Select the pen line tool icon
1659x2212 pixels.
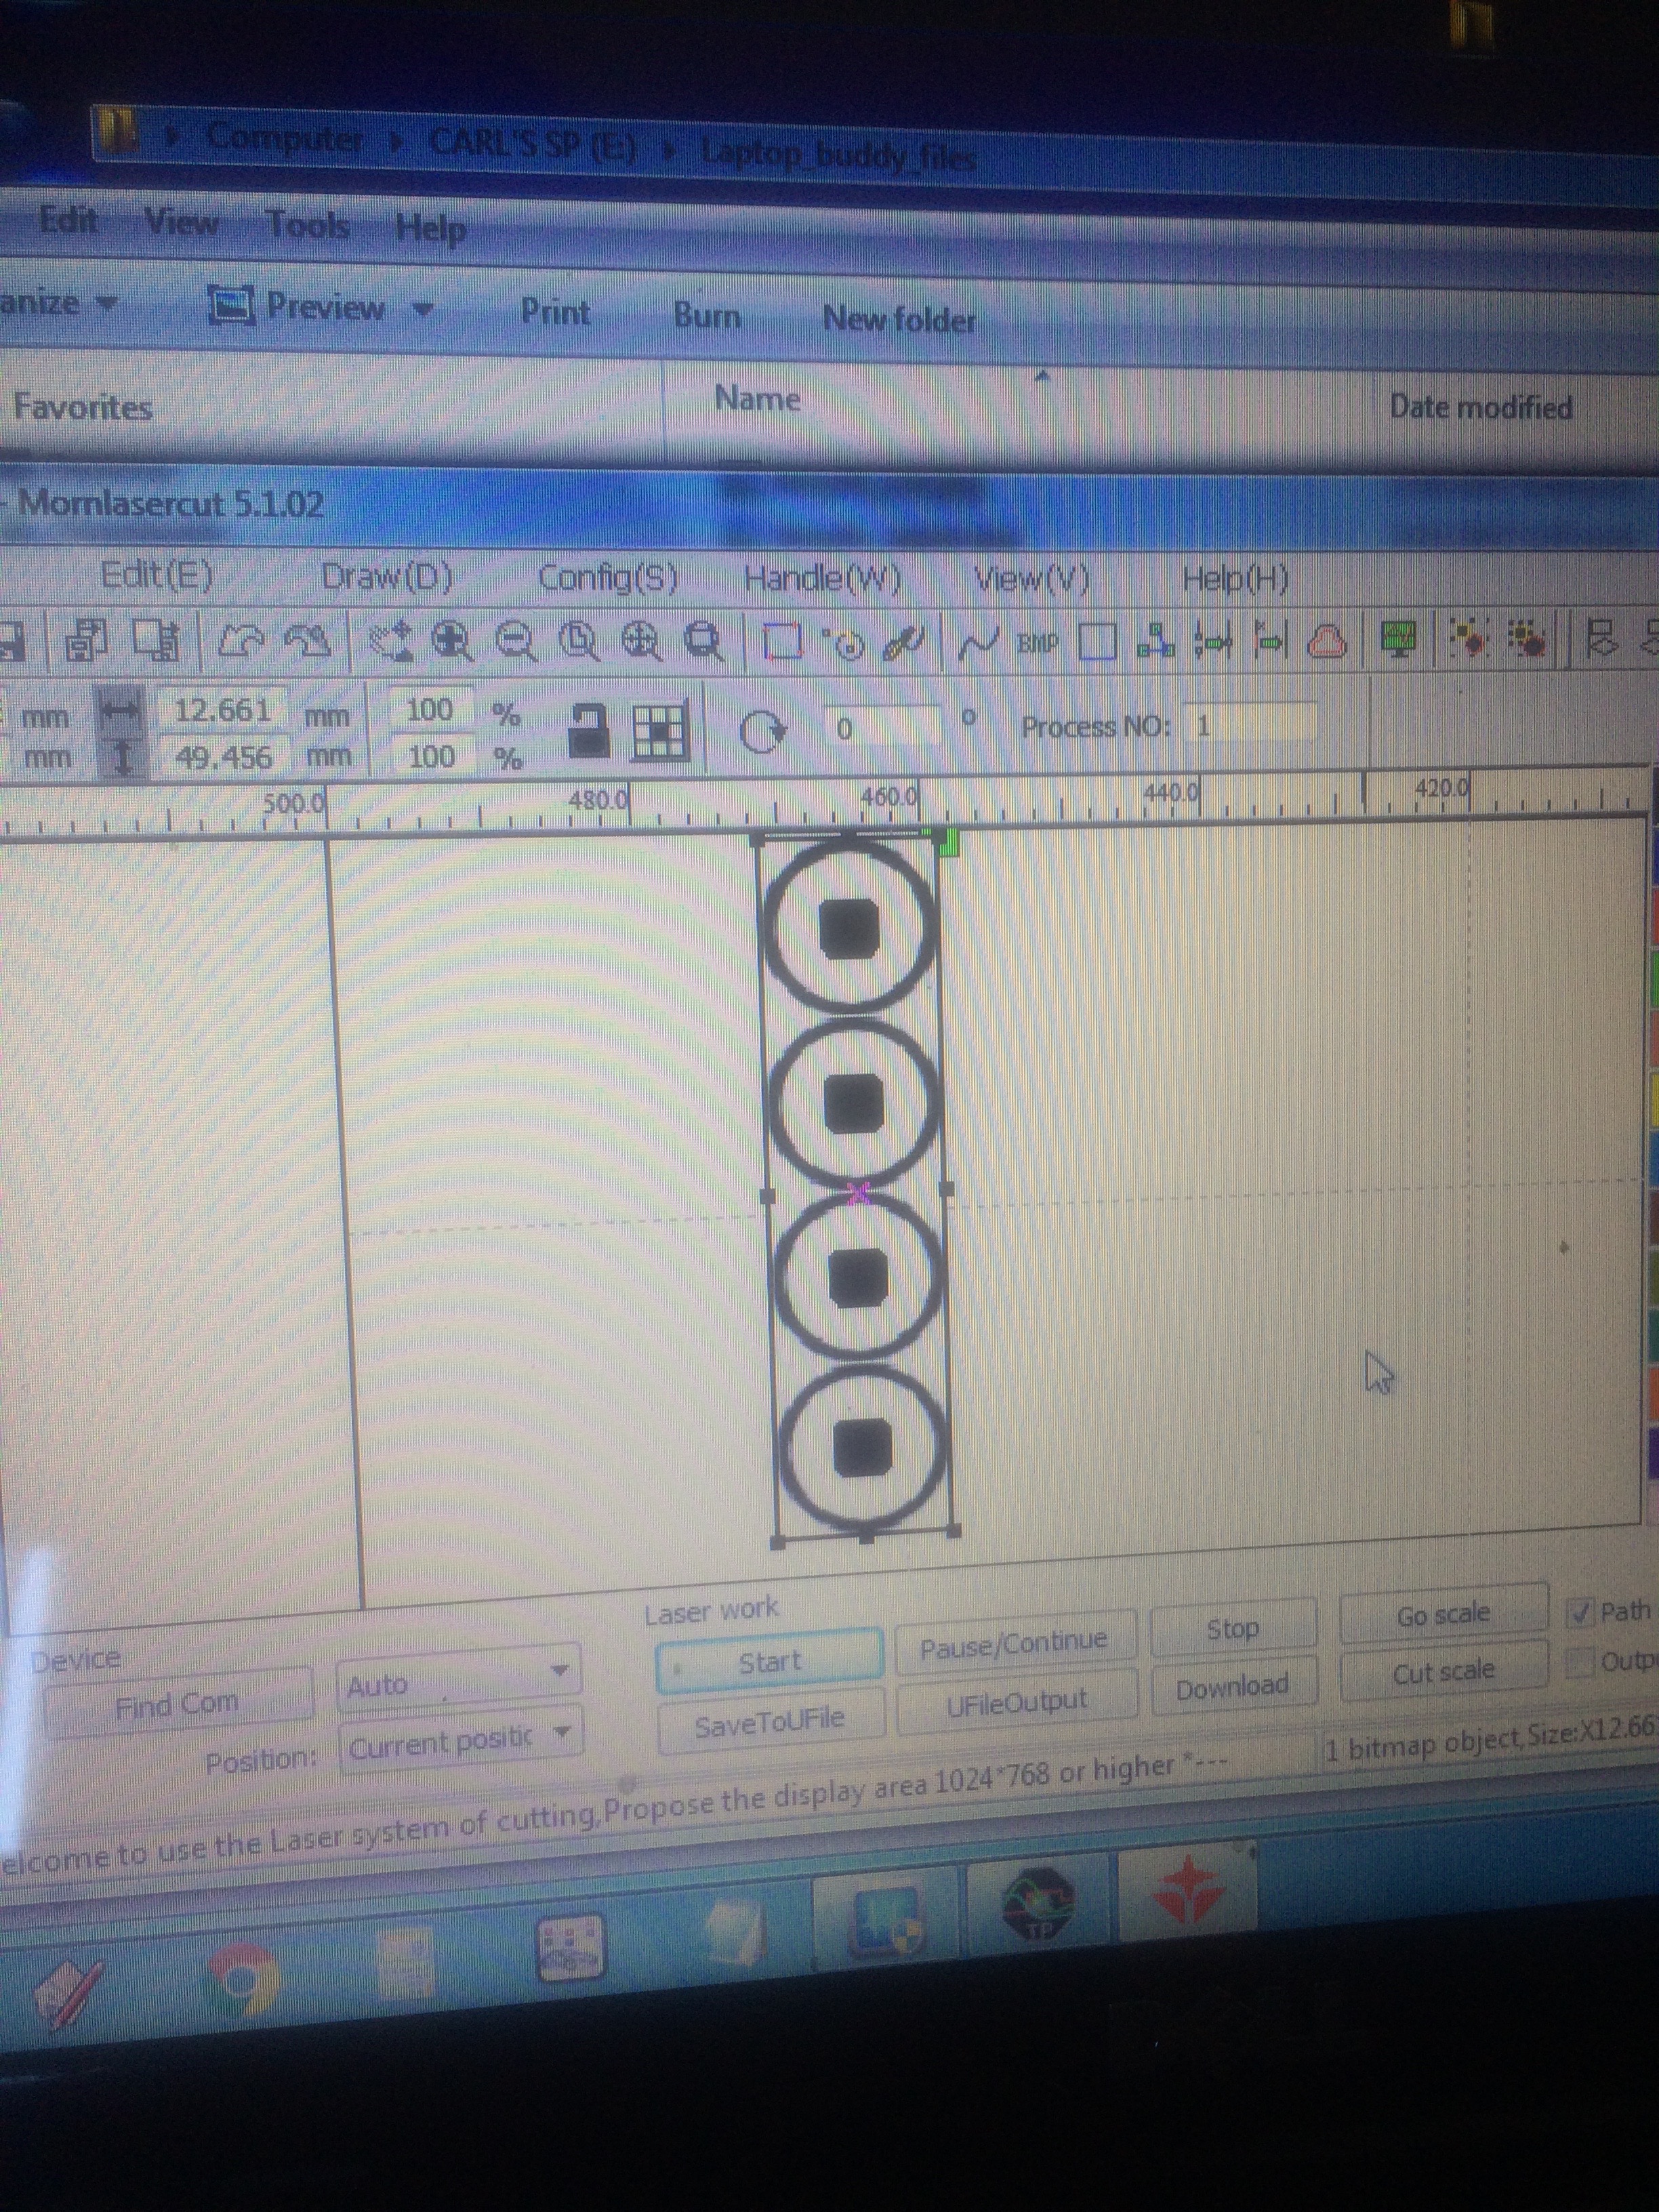pos(904,643)
